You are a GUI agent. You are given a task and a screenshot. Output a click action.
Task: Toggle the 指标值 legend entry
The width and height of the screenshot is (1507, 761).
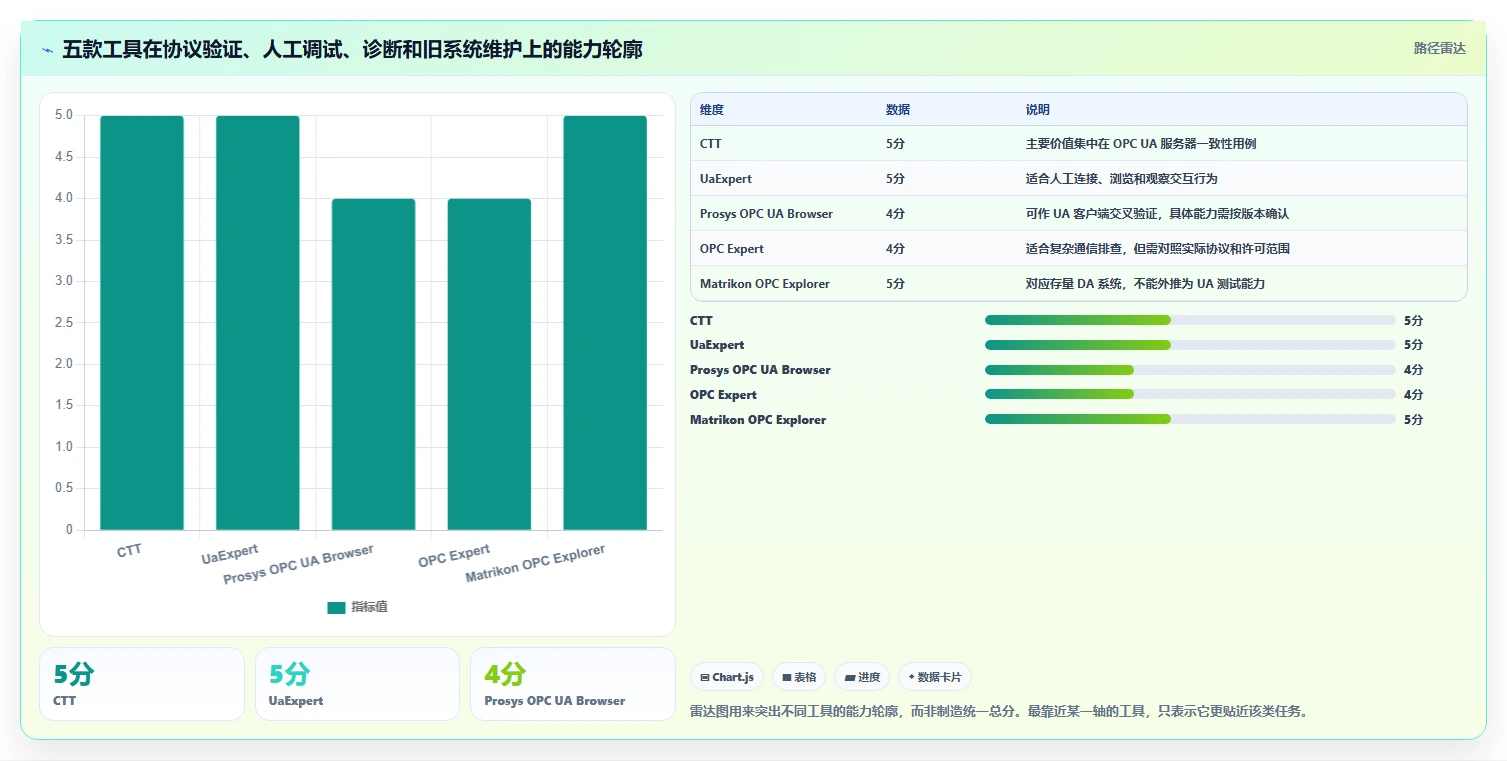coord(357,607)
